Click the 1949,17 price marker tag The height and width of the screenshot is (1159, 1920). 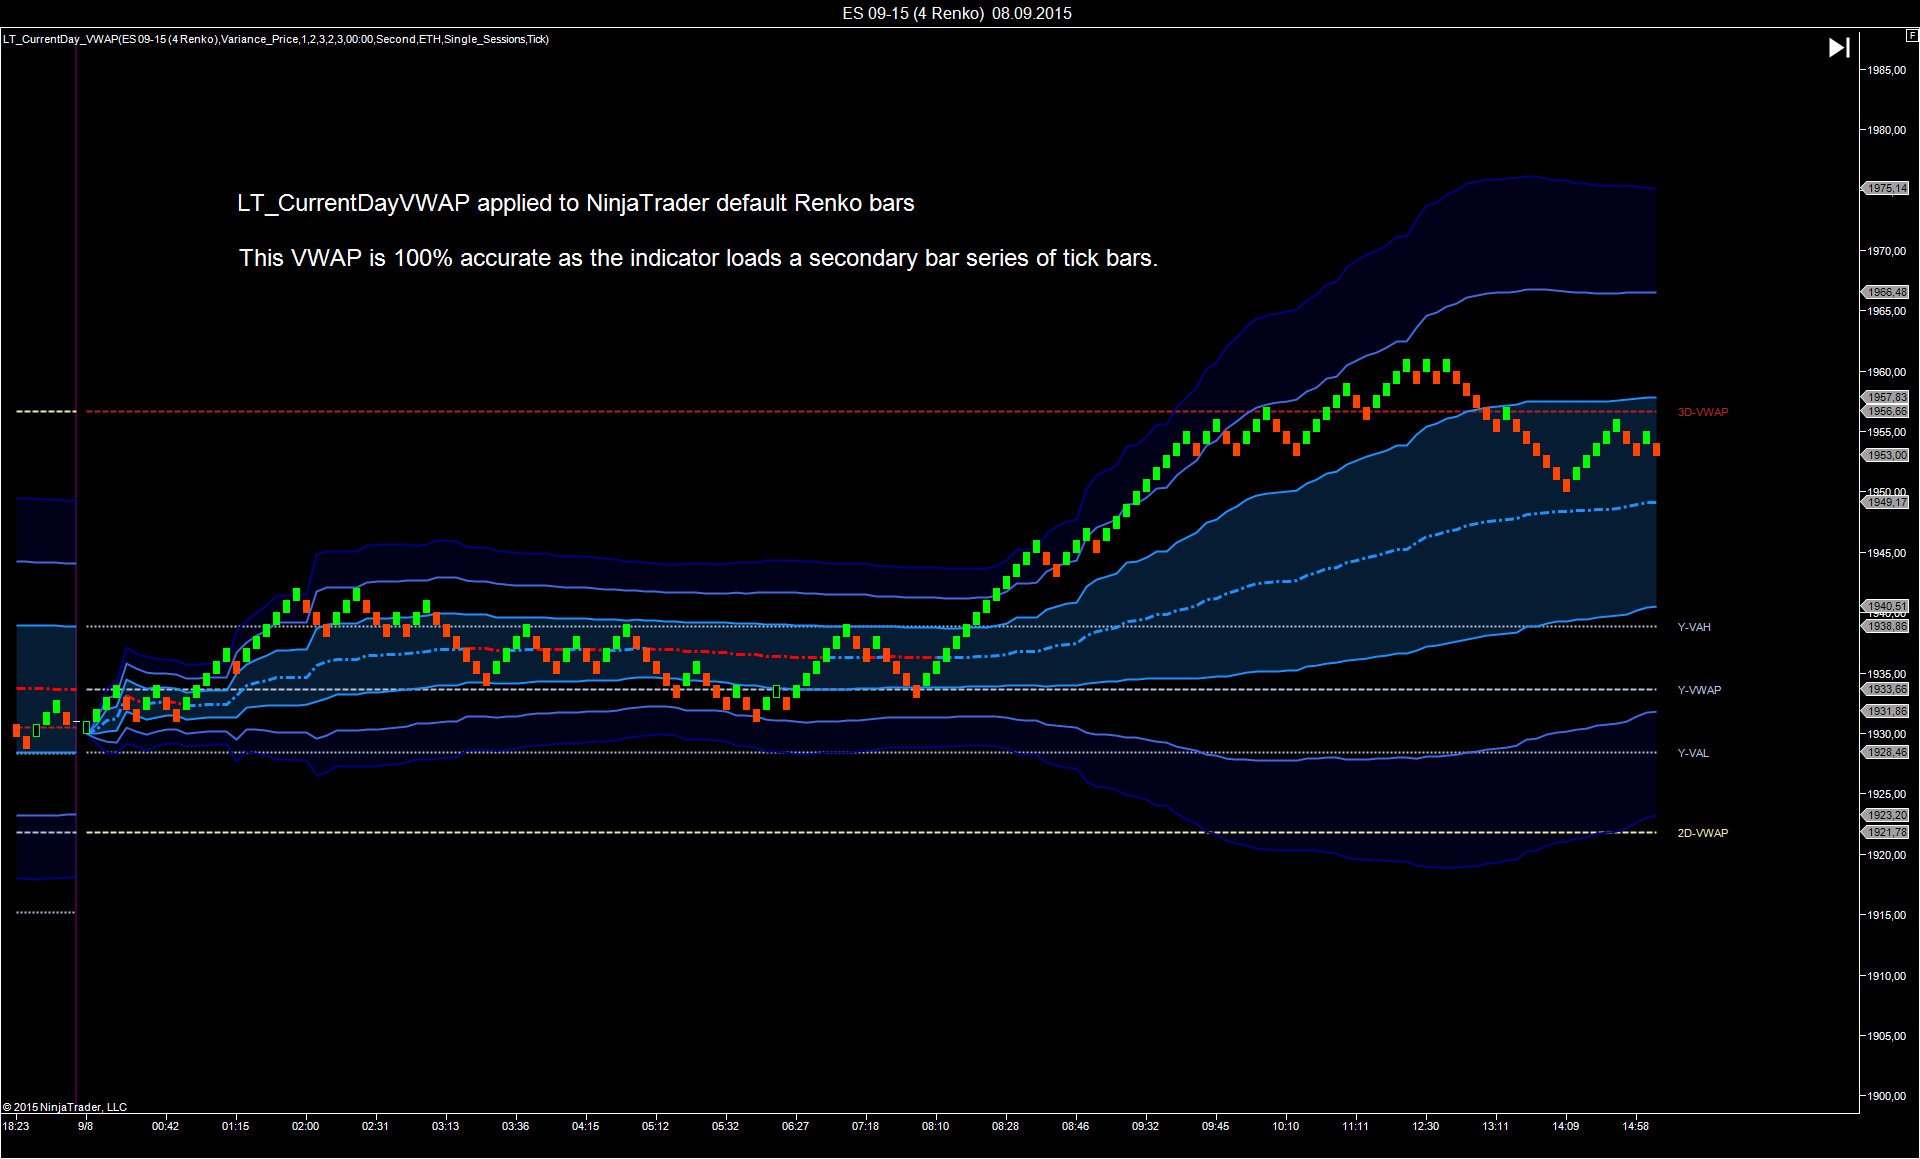click(x=1886, y=502)
